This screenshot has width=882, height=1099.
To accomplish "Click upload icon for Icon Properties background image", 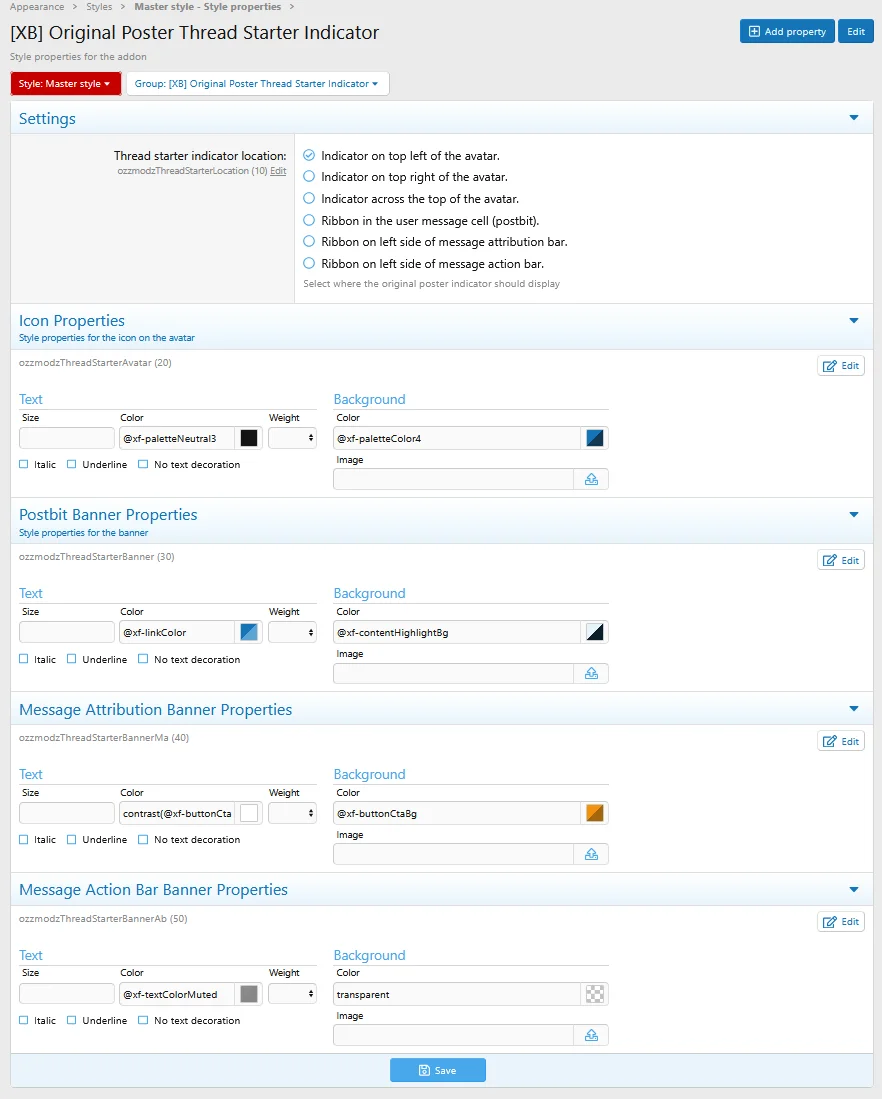I will point(591,479).
